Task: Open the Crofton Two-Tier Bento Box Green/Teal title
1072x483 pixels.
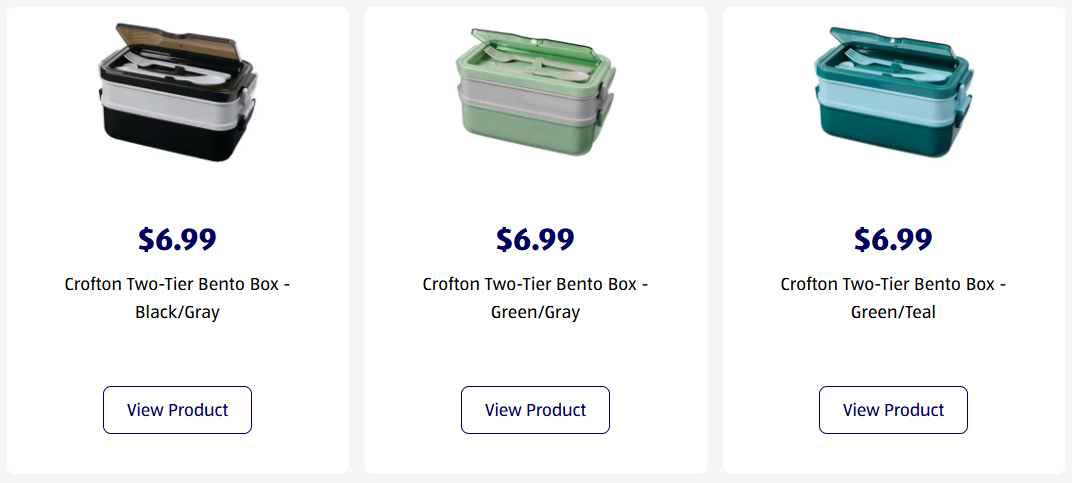Action: pos(893,298)
